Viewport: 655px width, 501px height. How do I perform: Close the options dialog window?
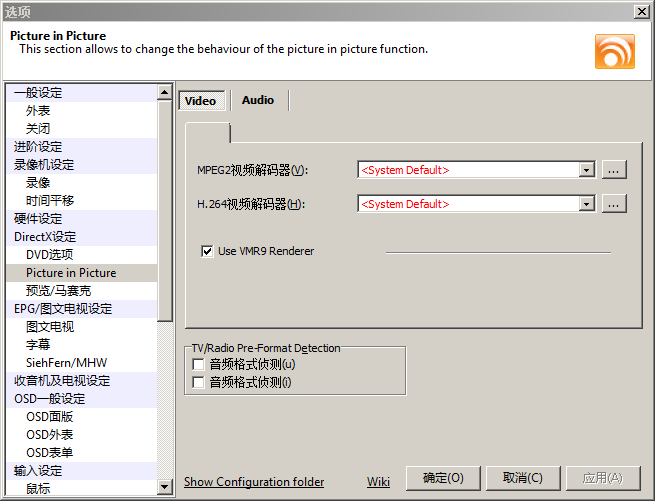coord(641,11)
